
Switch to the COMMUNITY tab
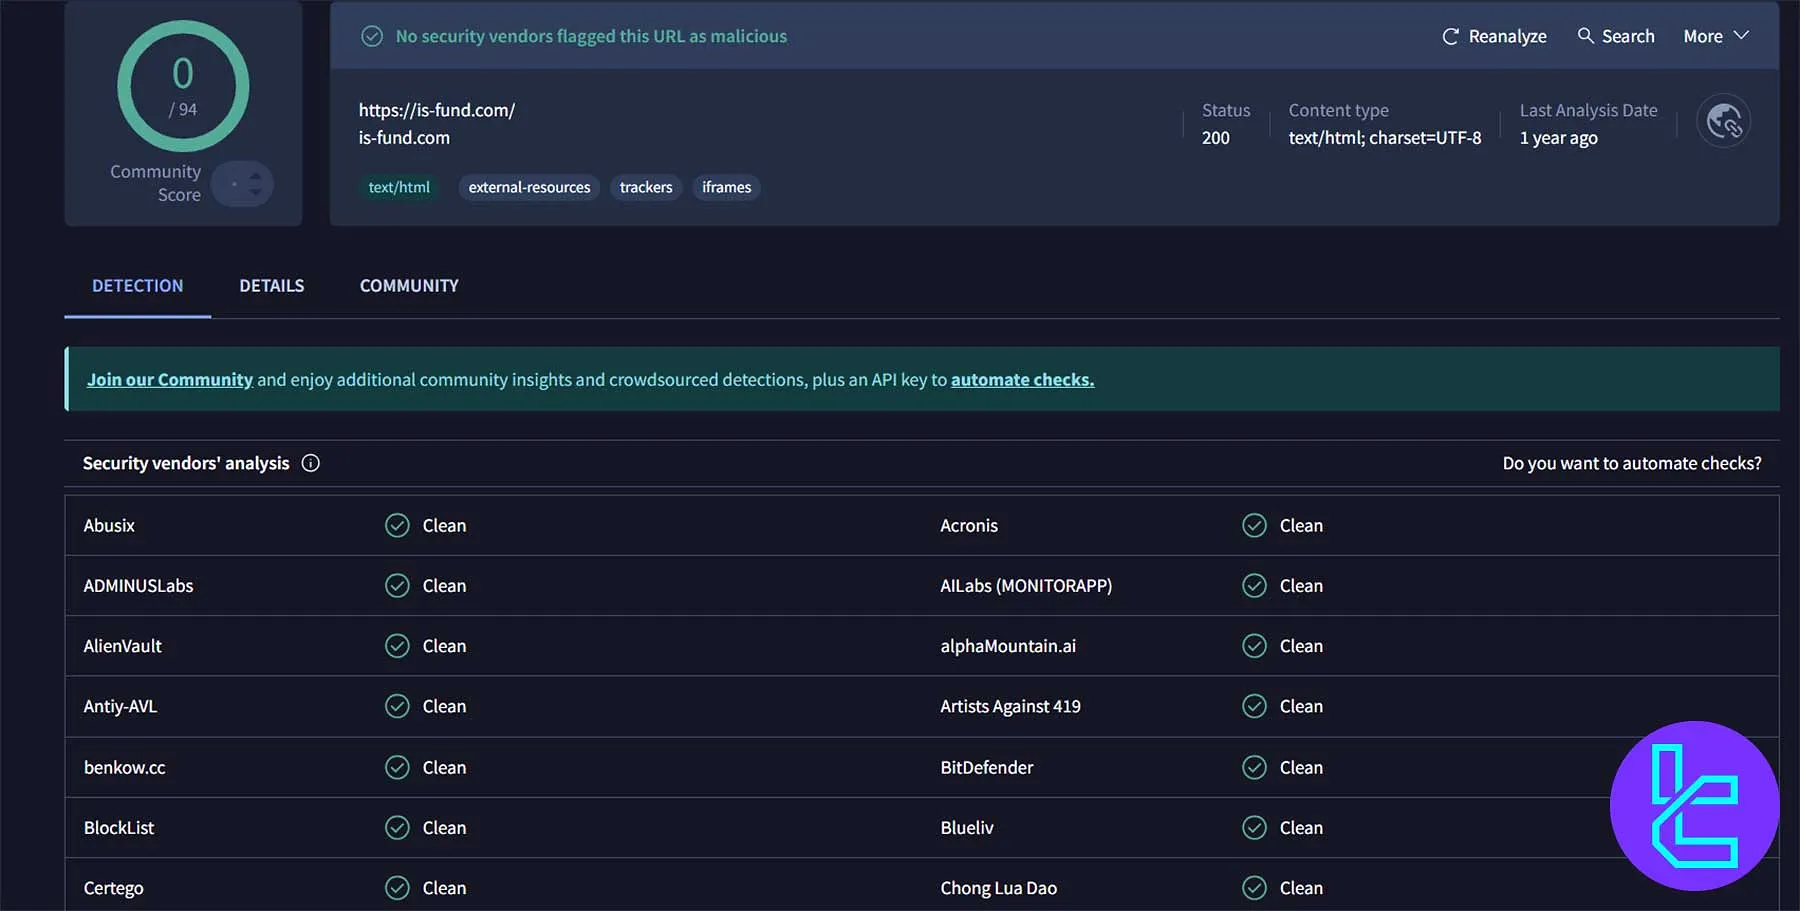tap(408, 285)
